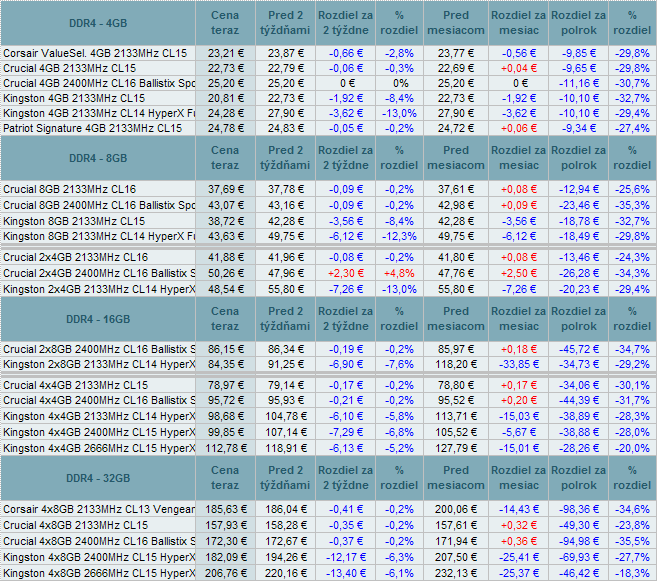This screenshot has height=581, width=657.
Task: Click the current price "20,81 €"
Action: point(225,98)
